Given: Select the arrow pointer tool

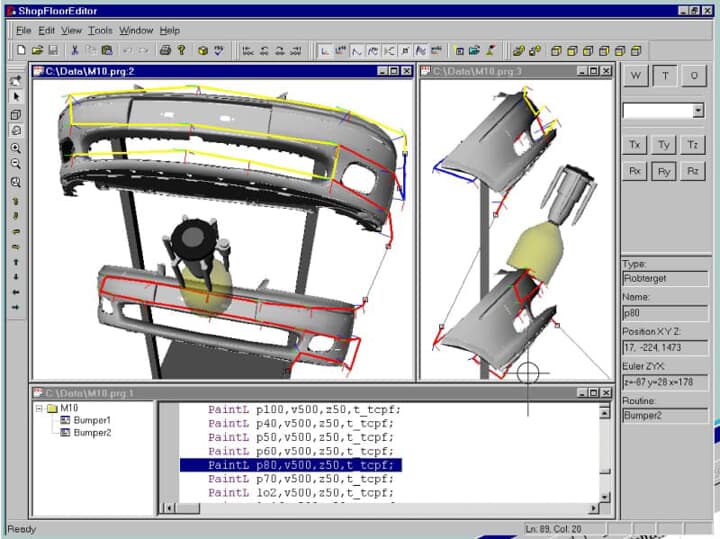Looking at the screenshot, I should [x=16, y=97].
